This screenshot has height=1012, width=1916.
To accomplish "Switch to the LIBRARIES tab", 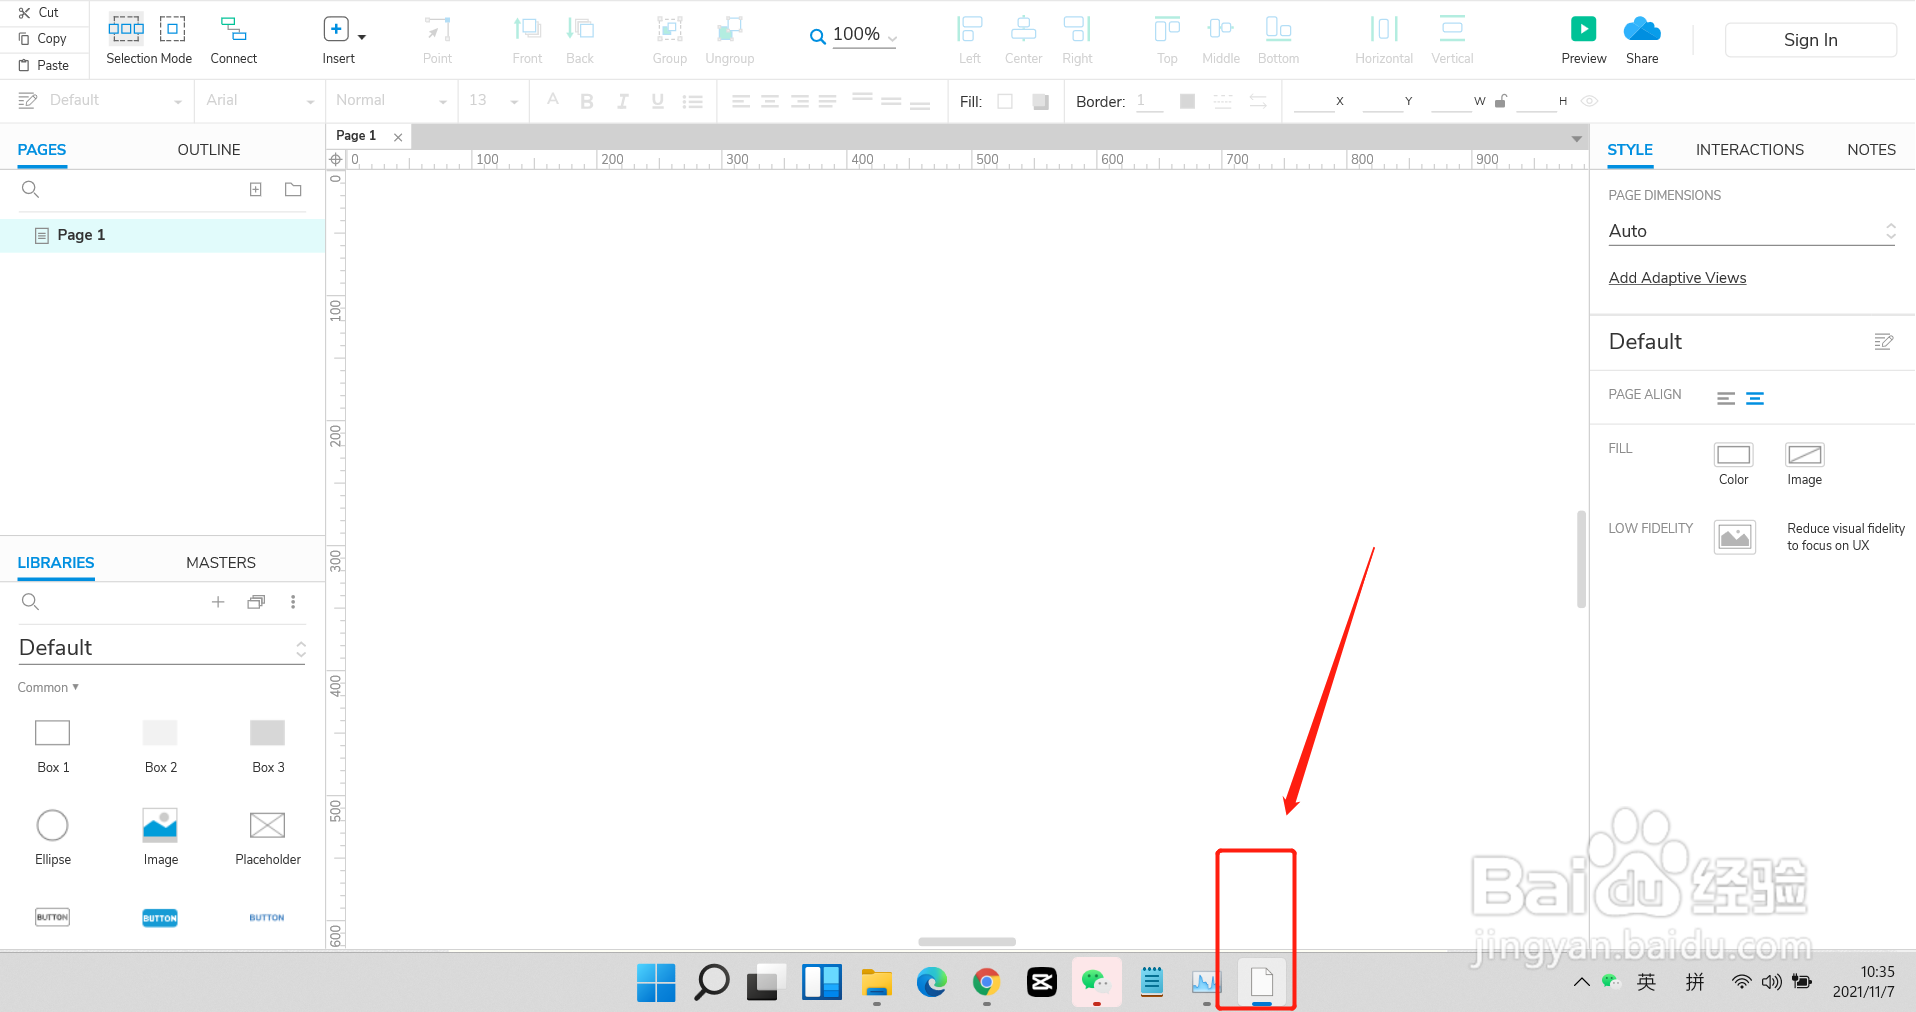I will (56, 563).
